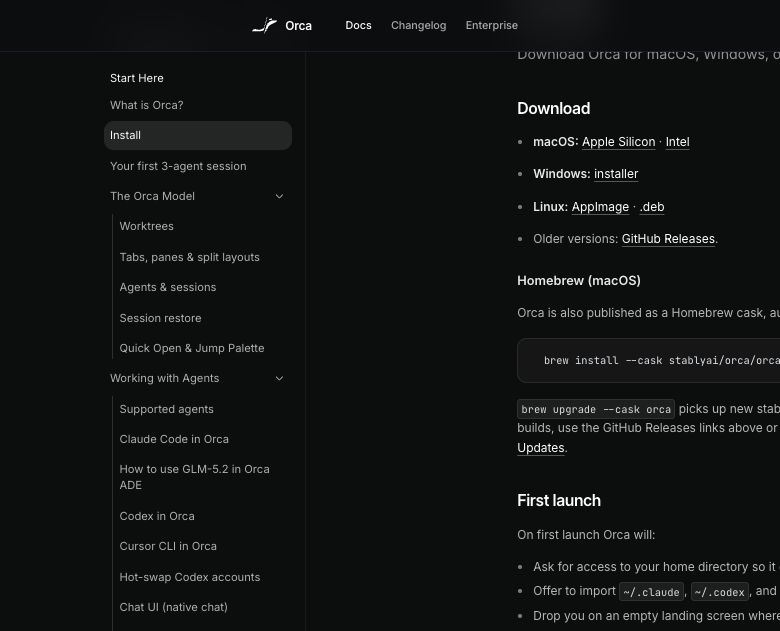Click the brew upgrade --cask orca code
The image size is (780, 631).
(596, 409)
